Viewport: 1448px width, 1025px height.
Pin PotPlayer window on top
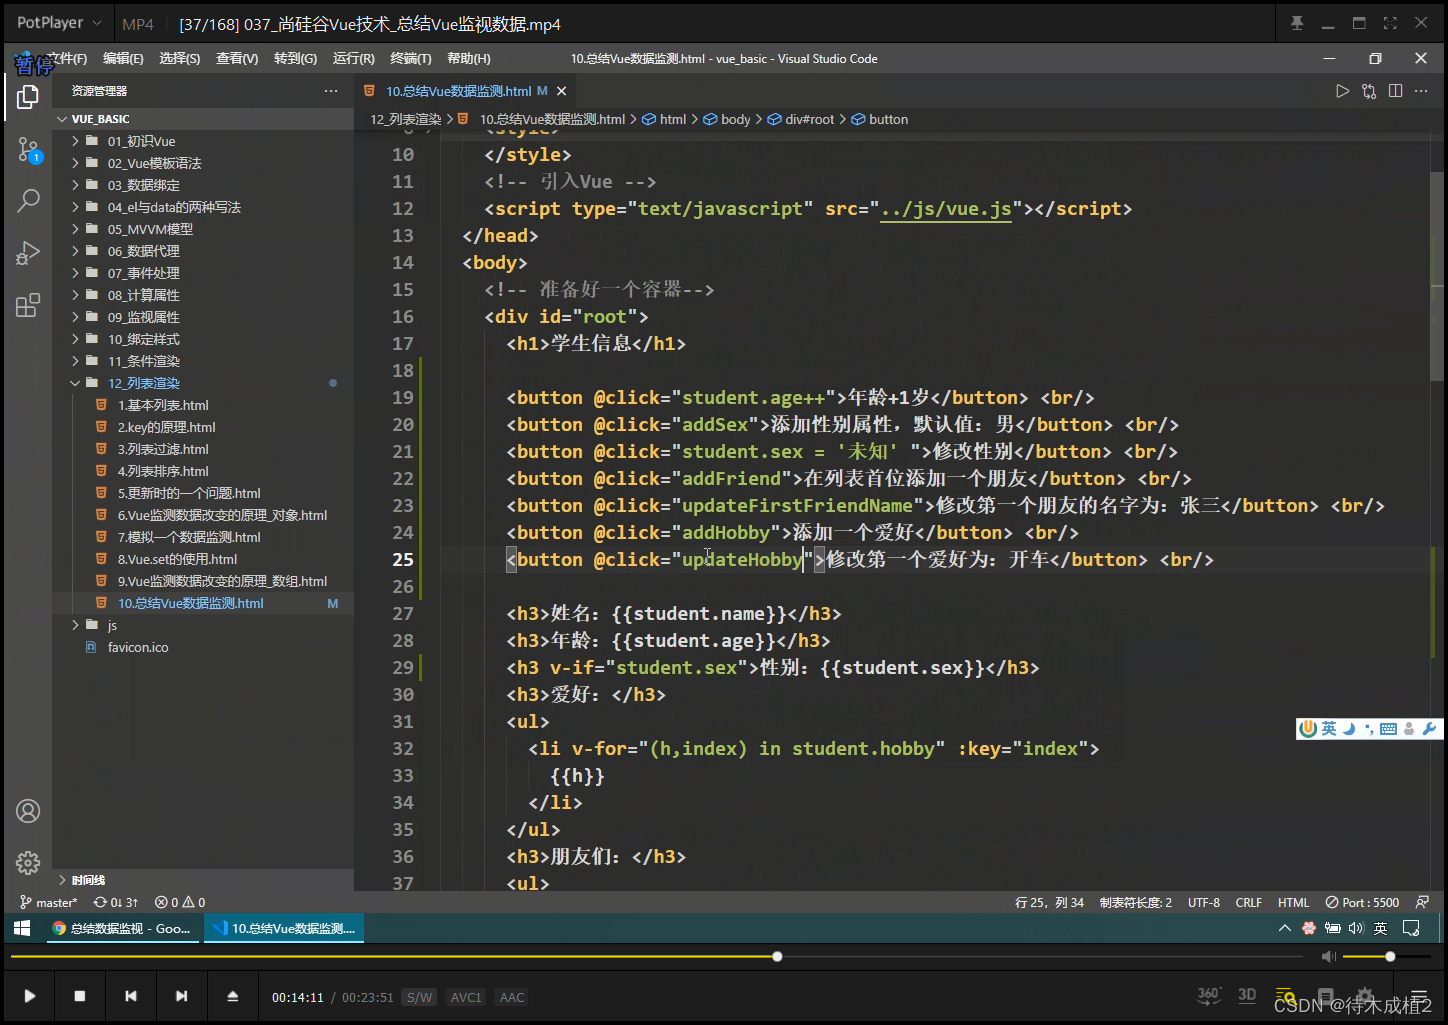1297,23
